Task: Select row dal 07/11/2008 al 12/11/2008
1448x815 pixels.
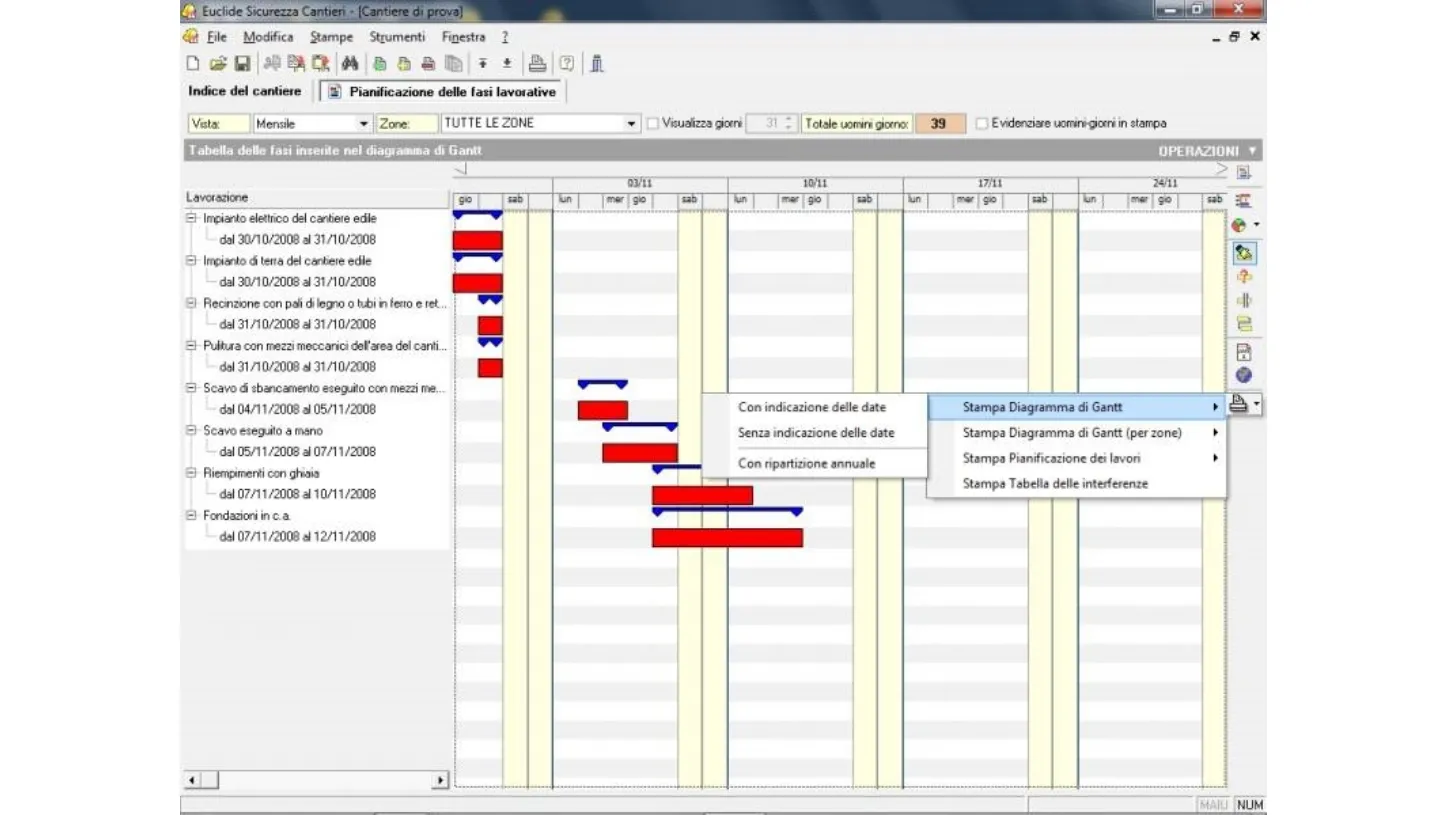Action: pos(298,536)
